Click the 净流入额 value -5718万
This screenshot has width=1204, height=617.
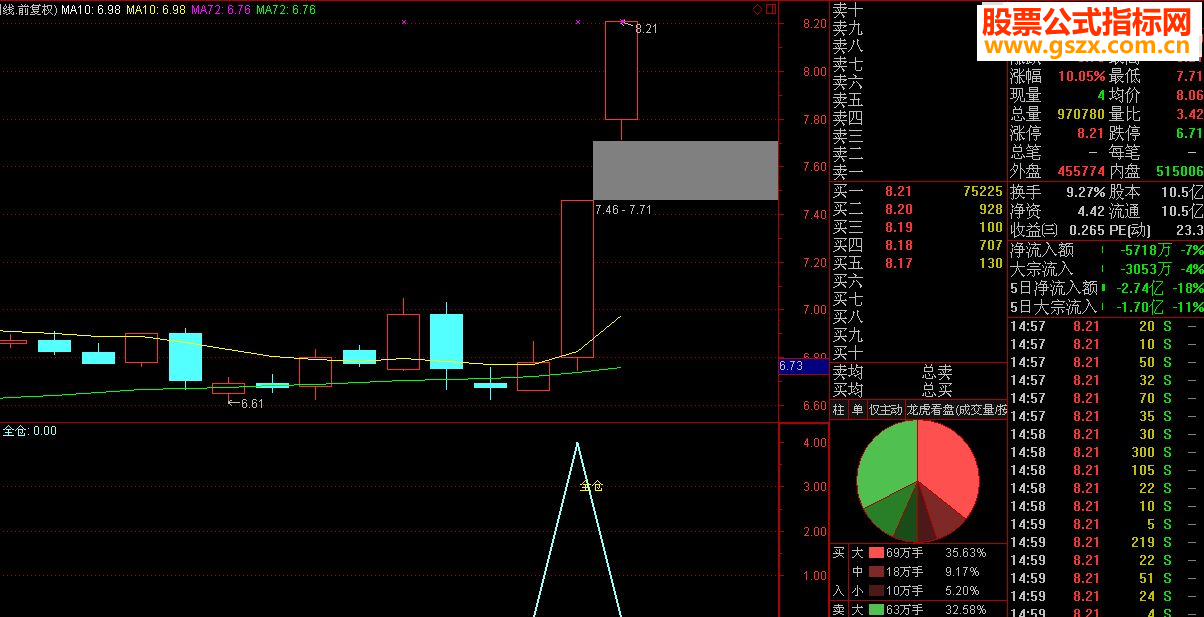point(1146,250)
